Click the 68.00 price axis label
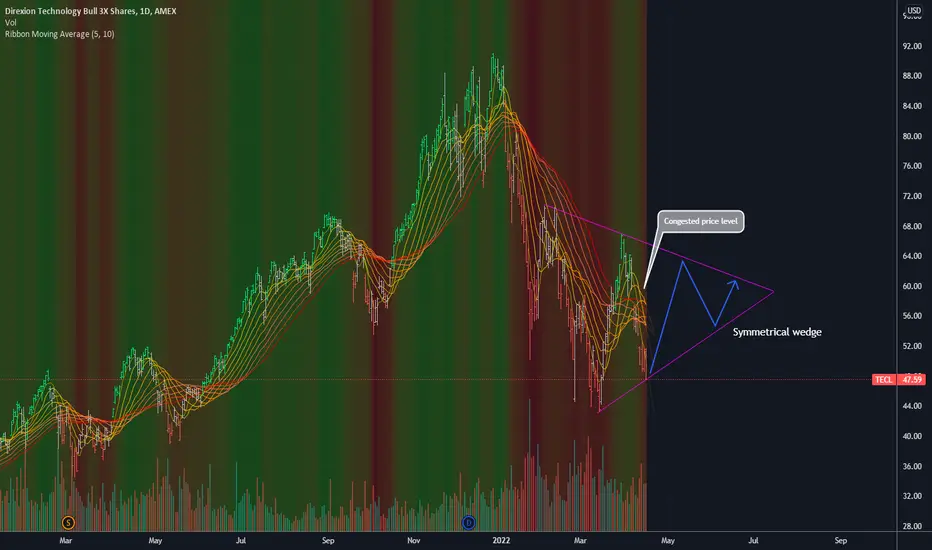Viewport: 932px width, 550px height. coord(912,226)
